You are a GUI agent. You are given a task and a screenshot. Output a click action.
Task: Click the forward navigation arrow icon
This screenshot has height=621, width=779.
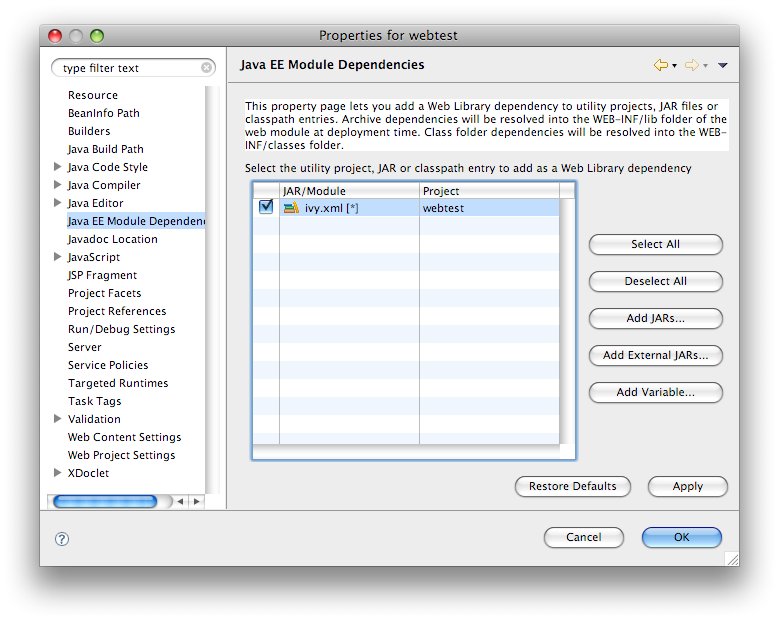[x=691, y=65]
